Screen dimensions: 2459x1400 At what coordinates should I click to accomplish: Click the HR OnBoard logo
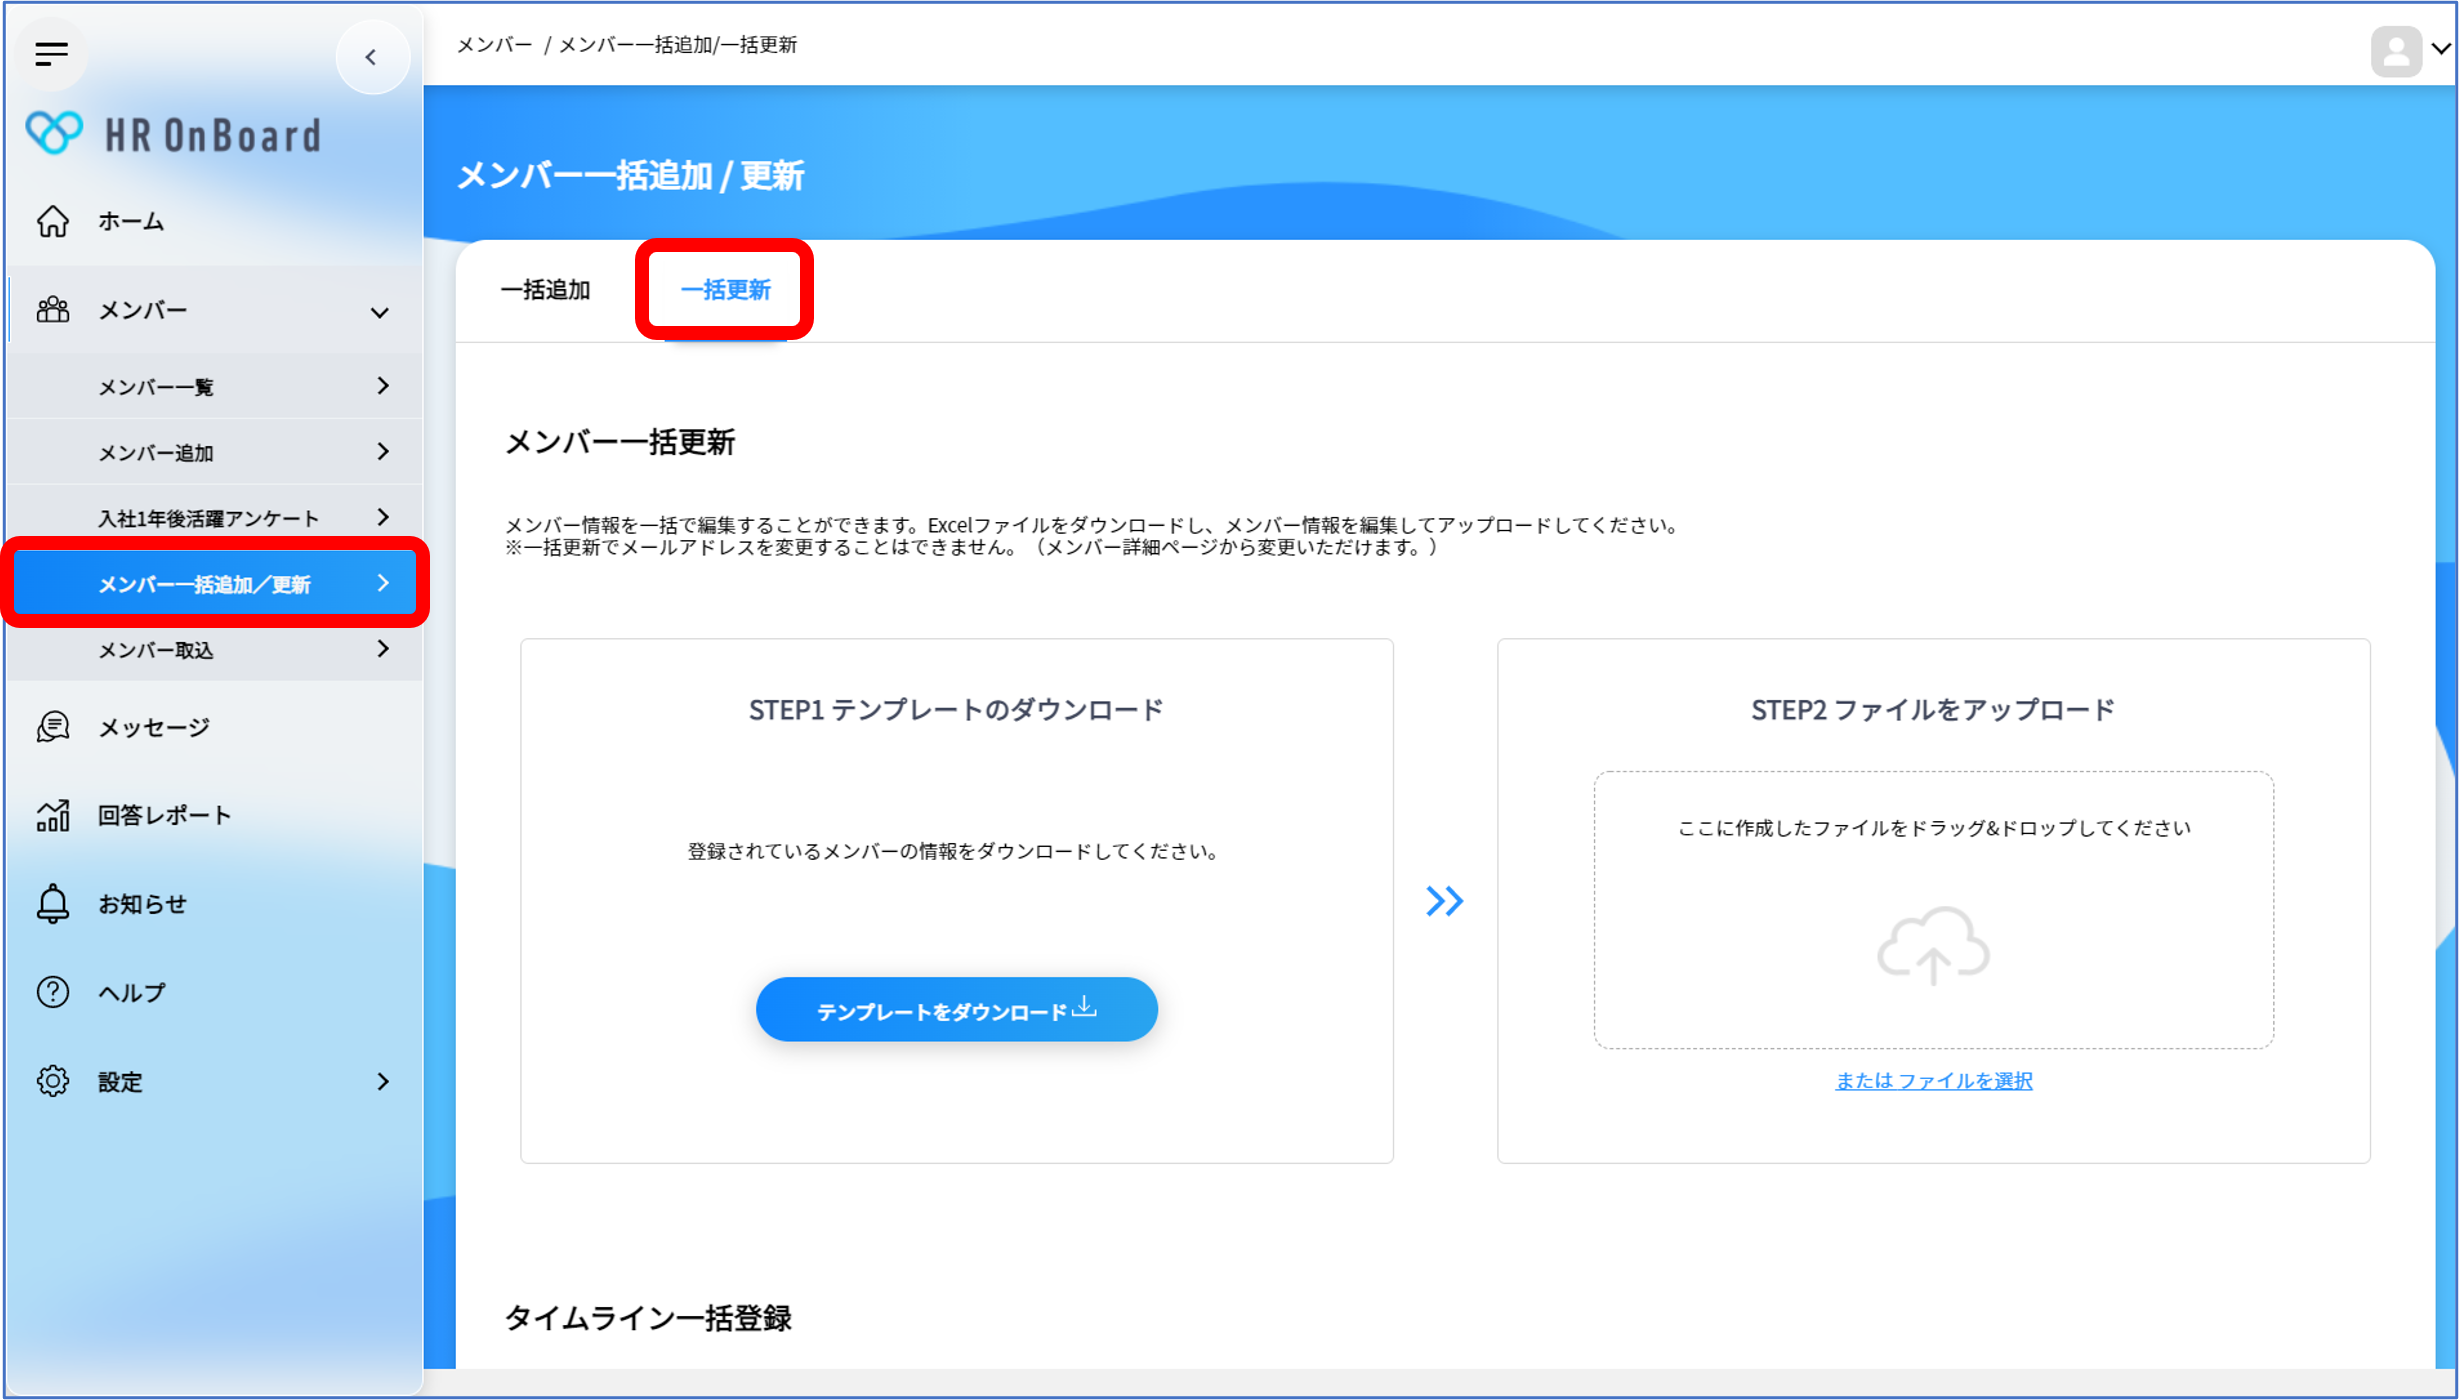click(174, 134)
